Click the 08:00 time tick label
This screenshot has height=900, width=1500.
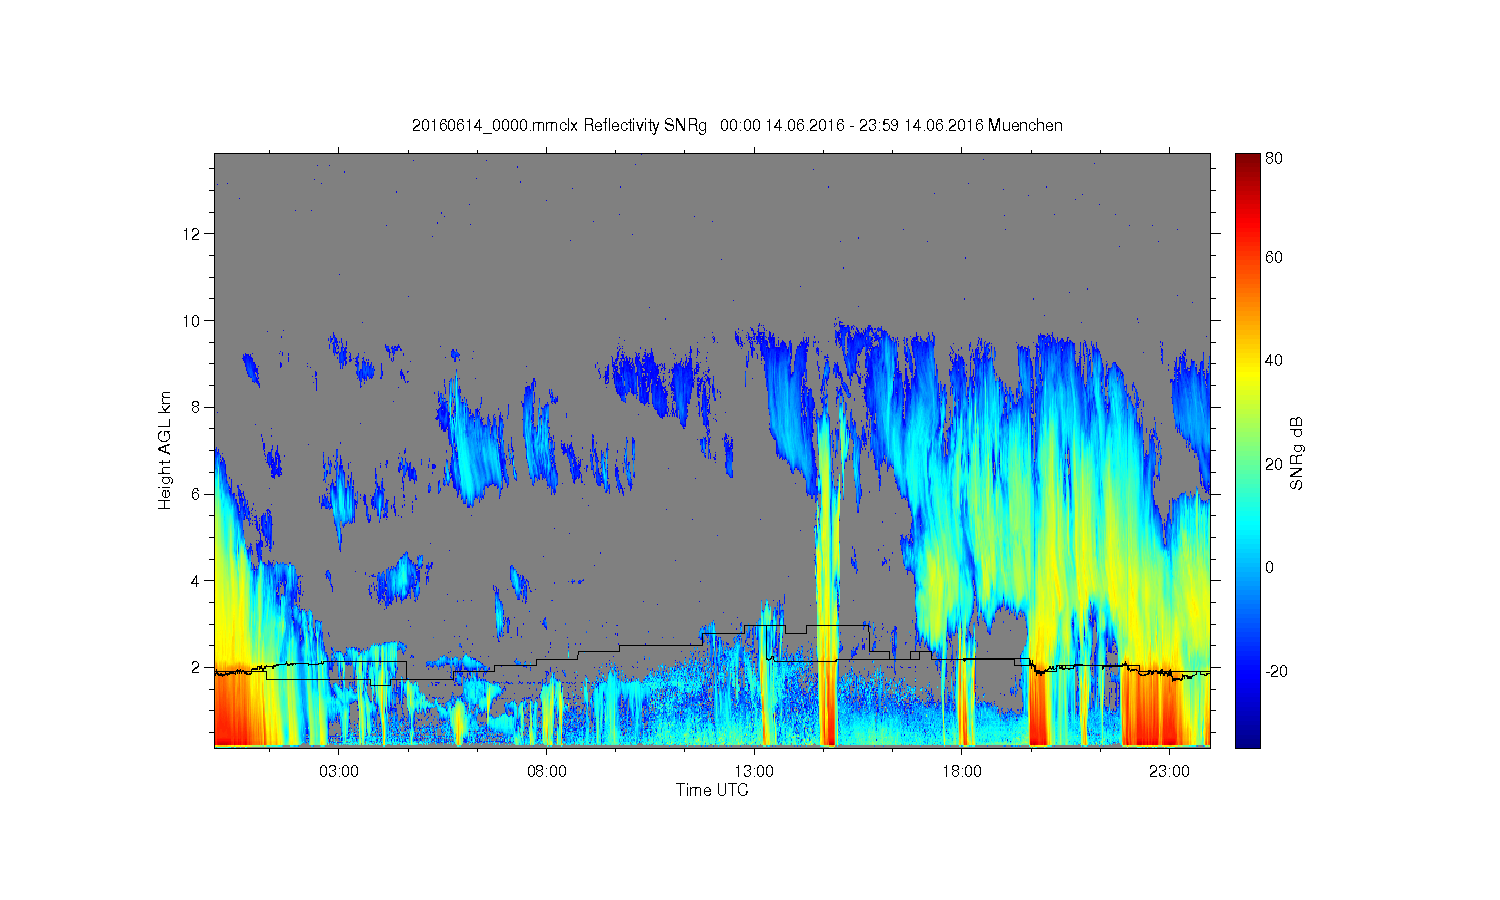[547, 772]
